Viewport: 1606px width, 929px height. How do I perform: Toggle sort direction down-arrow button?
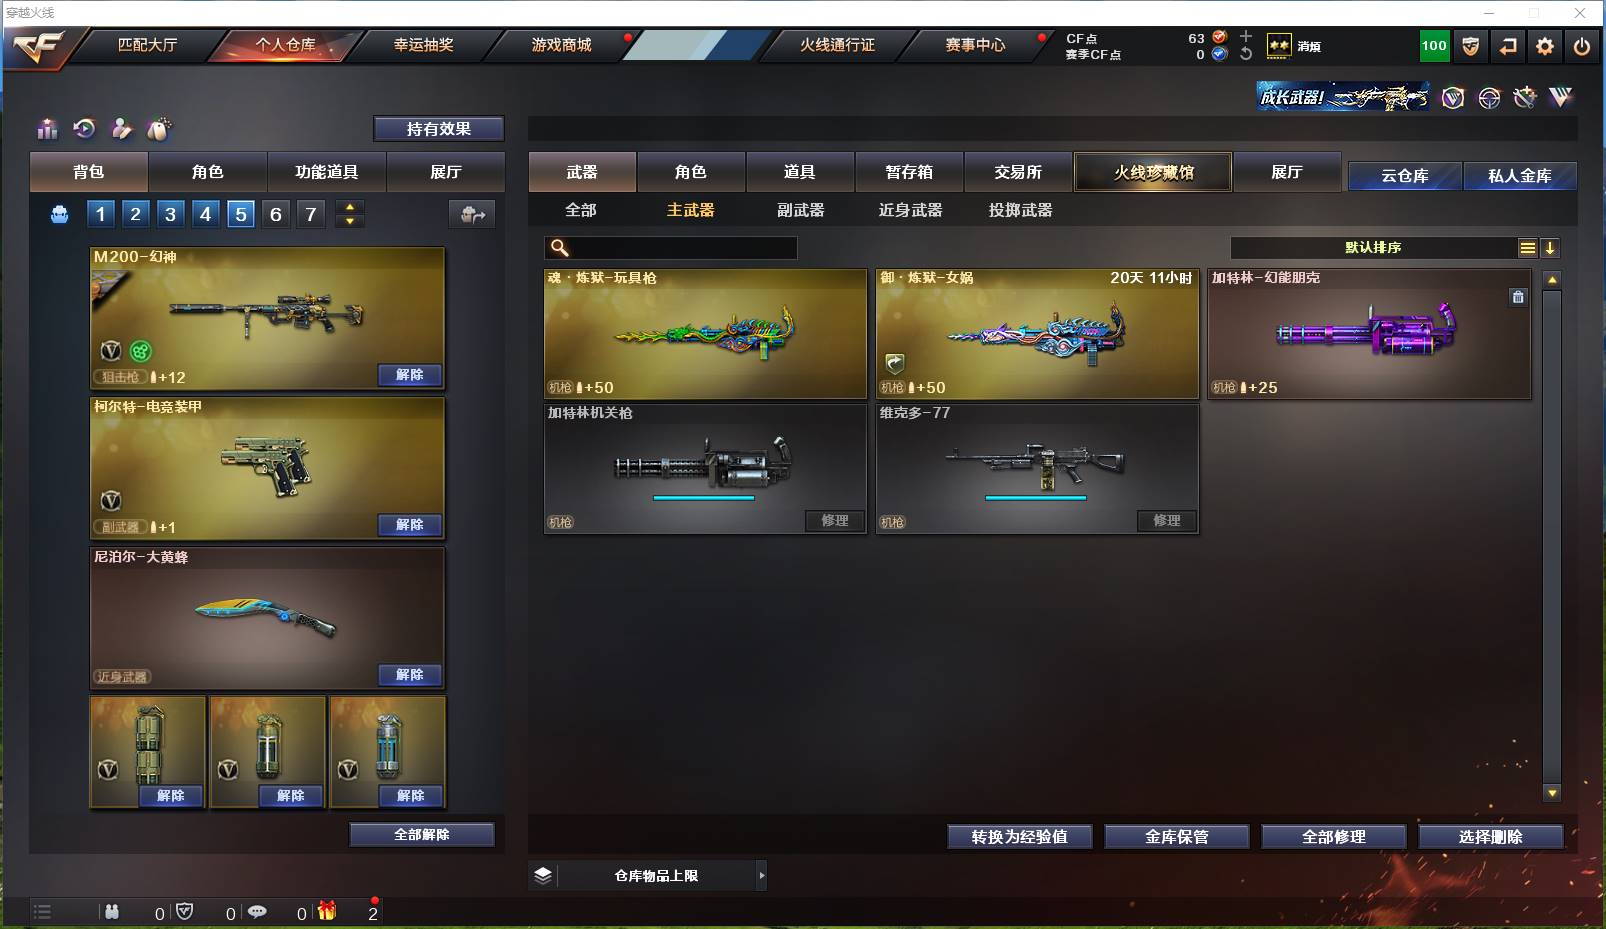1550,248
